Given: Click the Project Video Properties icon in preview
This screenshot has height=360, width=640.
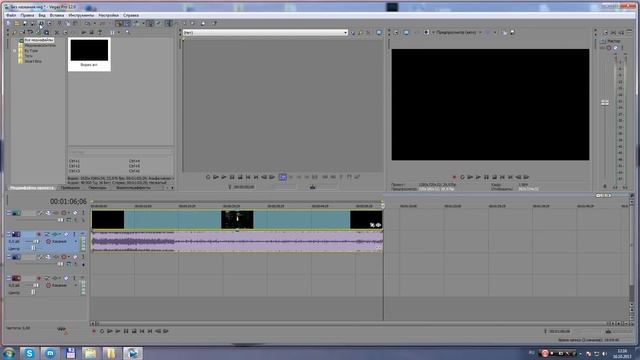Looking at the screenshot, I should point(396,32).
